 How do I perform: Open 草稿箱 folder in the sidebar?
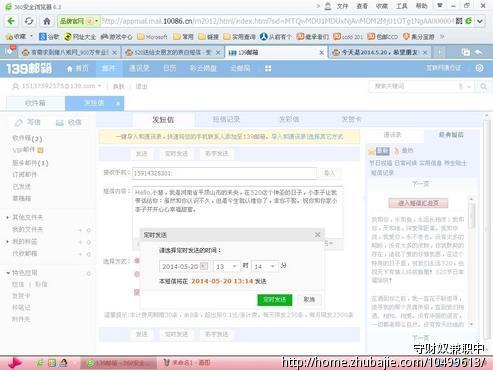tap(21, 199)
